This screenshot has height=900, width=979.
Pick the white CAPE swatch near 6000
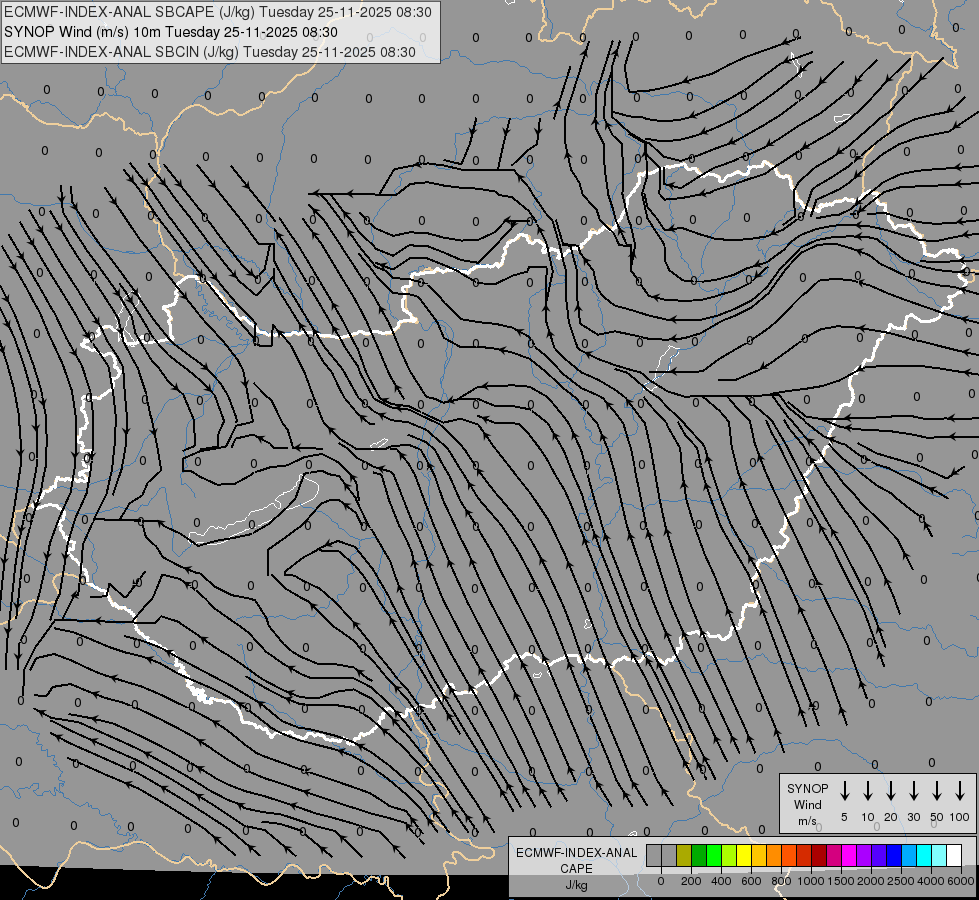pyautogui.click(x=953, y=855)
